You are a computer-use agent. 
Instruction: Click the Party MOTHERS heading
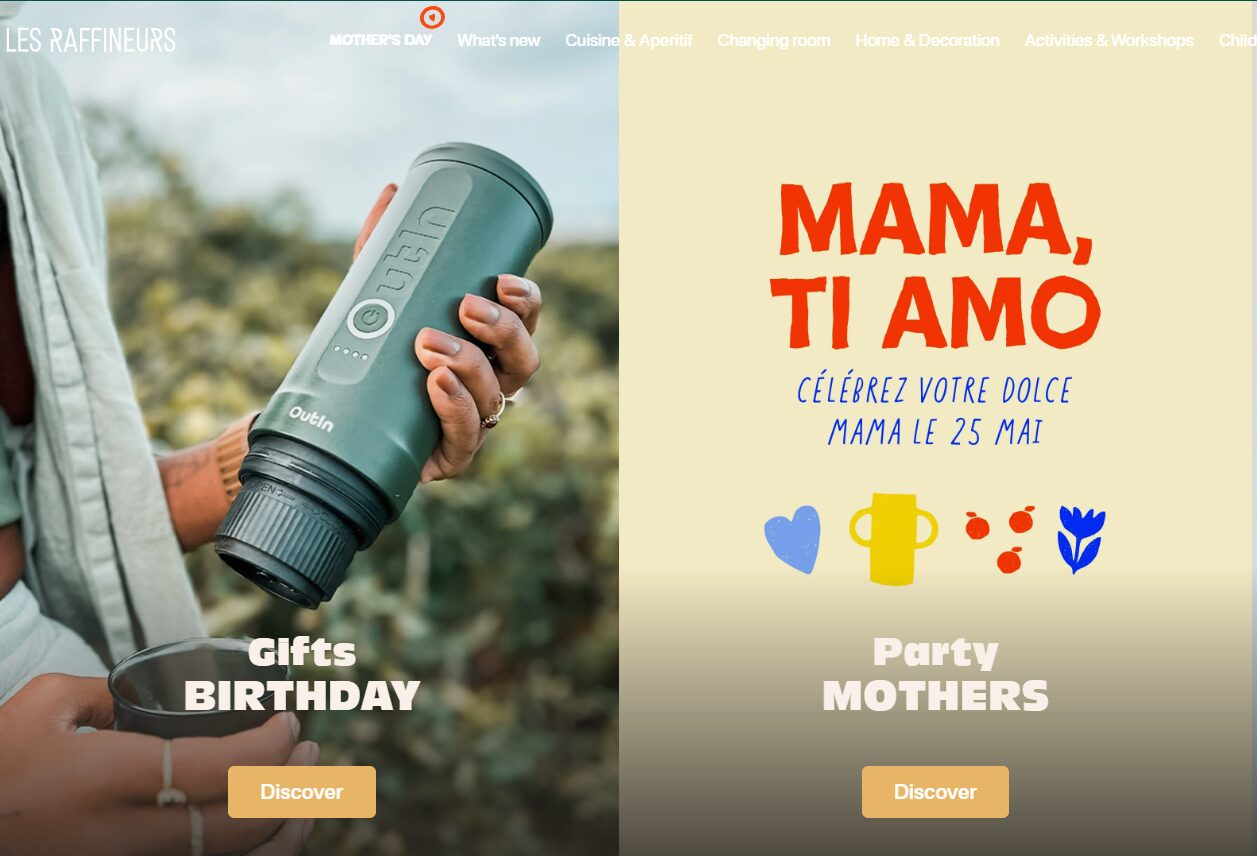tap(935, 675)
